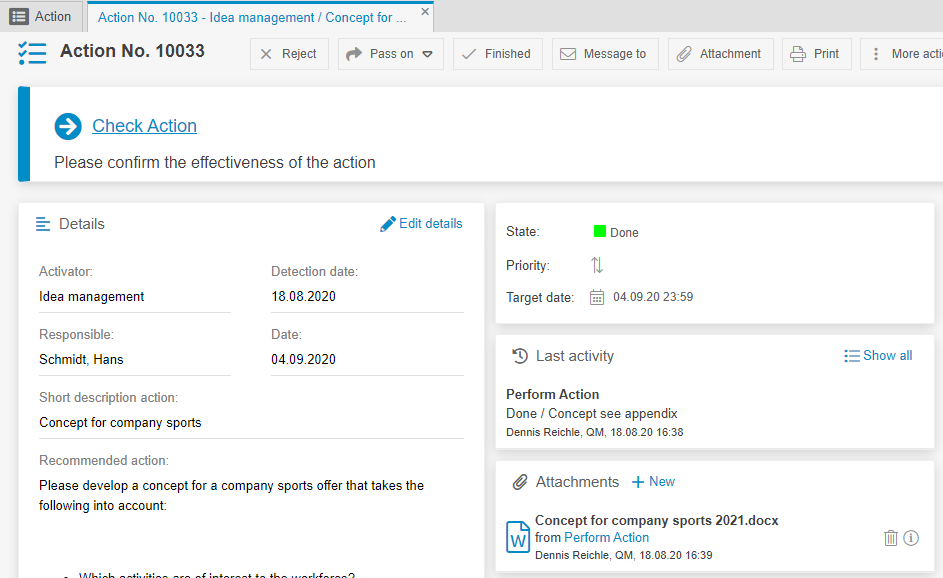Select the Action No. 10033 tab
The height and width of the screenshot is (578, 943).
252,17
